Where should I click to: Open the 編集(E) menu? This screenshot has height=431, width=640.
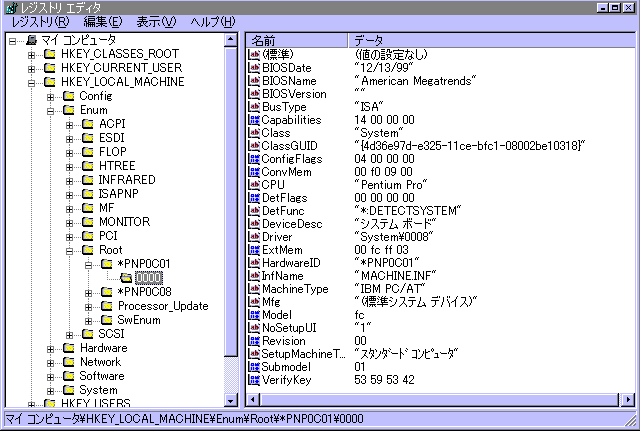pos(102,21)
